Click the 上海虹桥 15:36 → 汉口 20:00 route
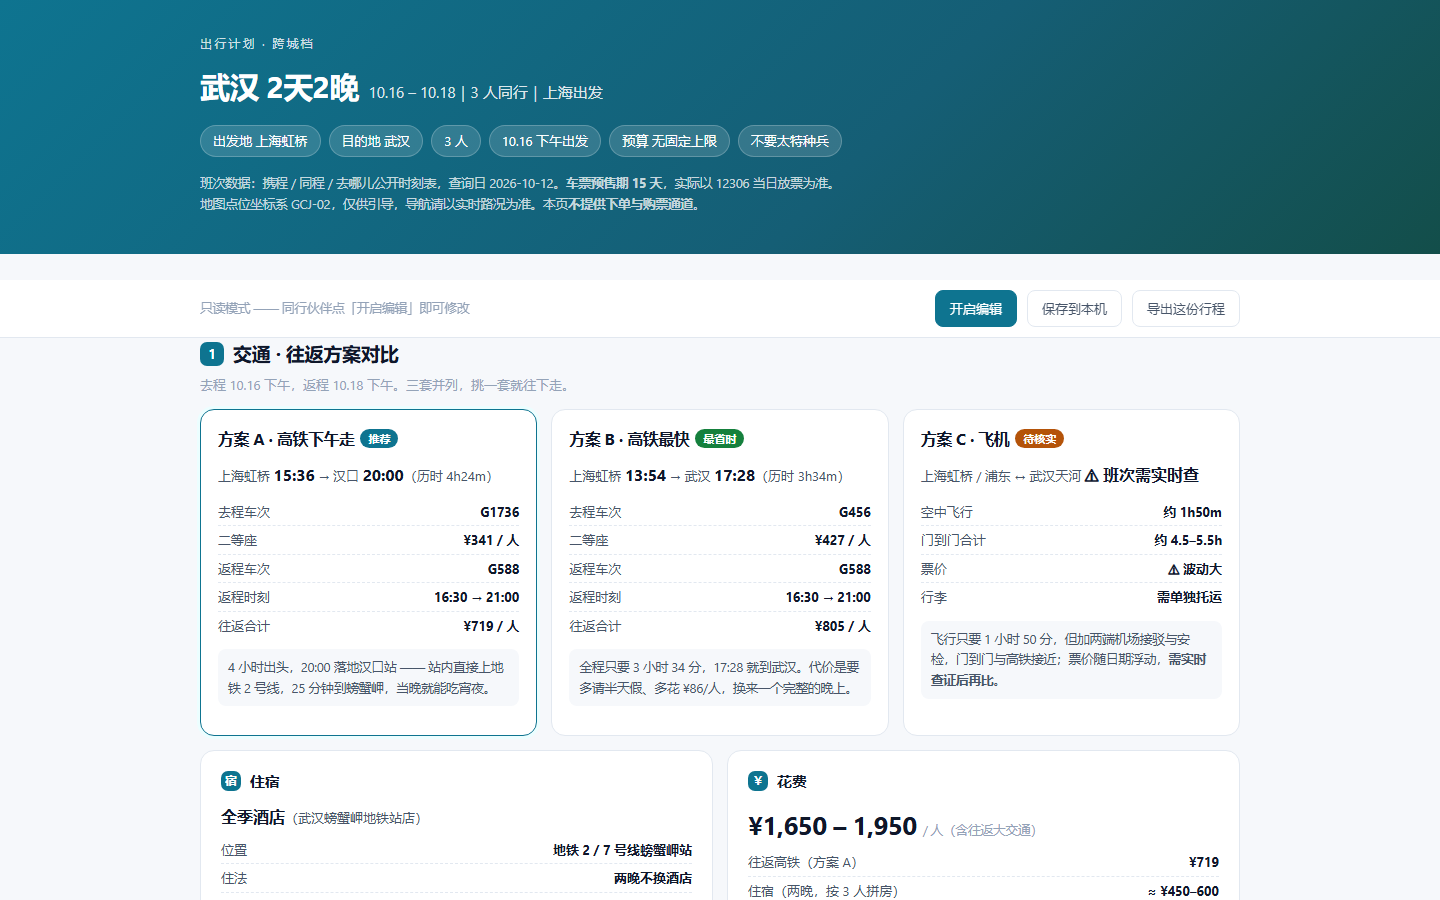Image resolution: width=1440 pixels, height=900 pixels. click(x=311, y=476)
